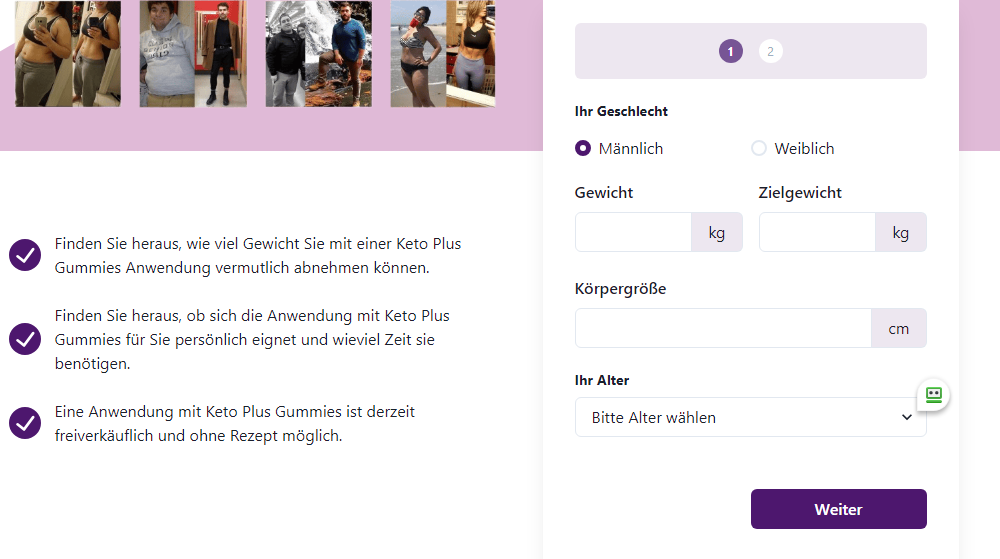The height and width of the screenshot is (559, 1000).
Task: Focus the Gewicht input field
Action: pos(633,232)
